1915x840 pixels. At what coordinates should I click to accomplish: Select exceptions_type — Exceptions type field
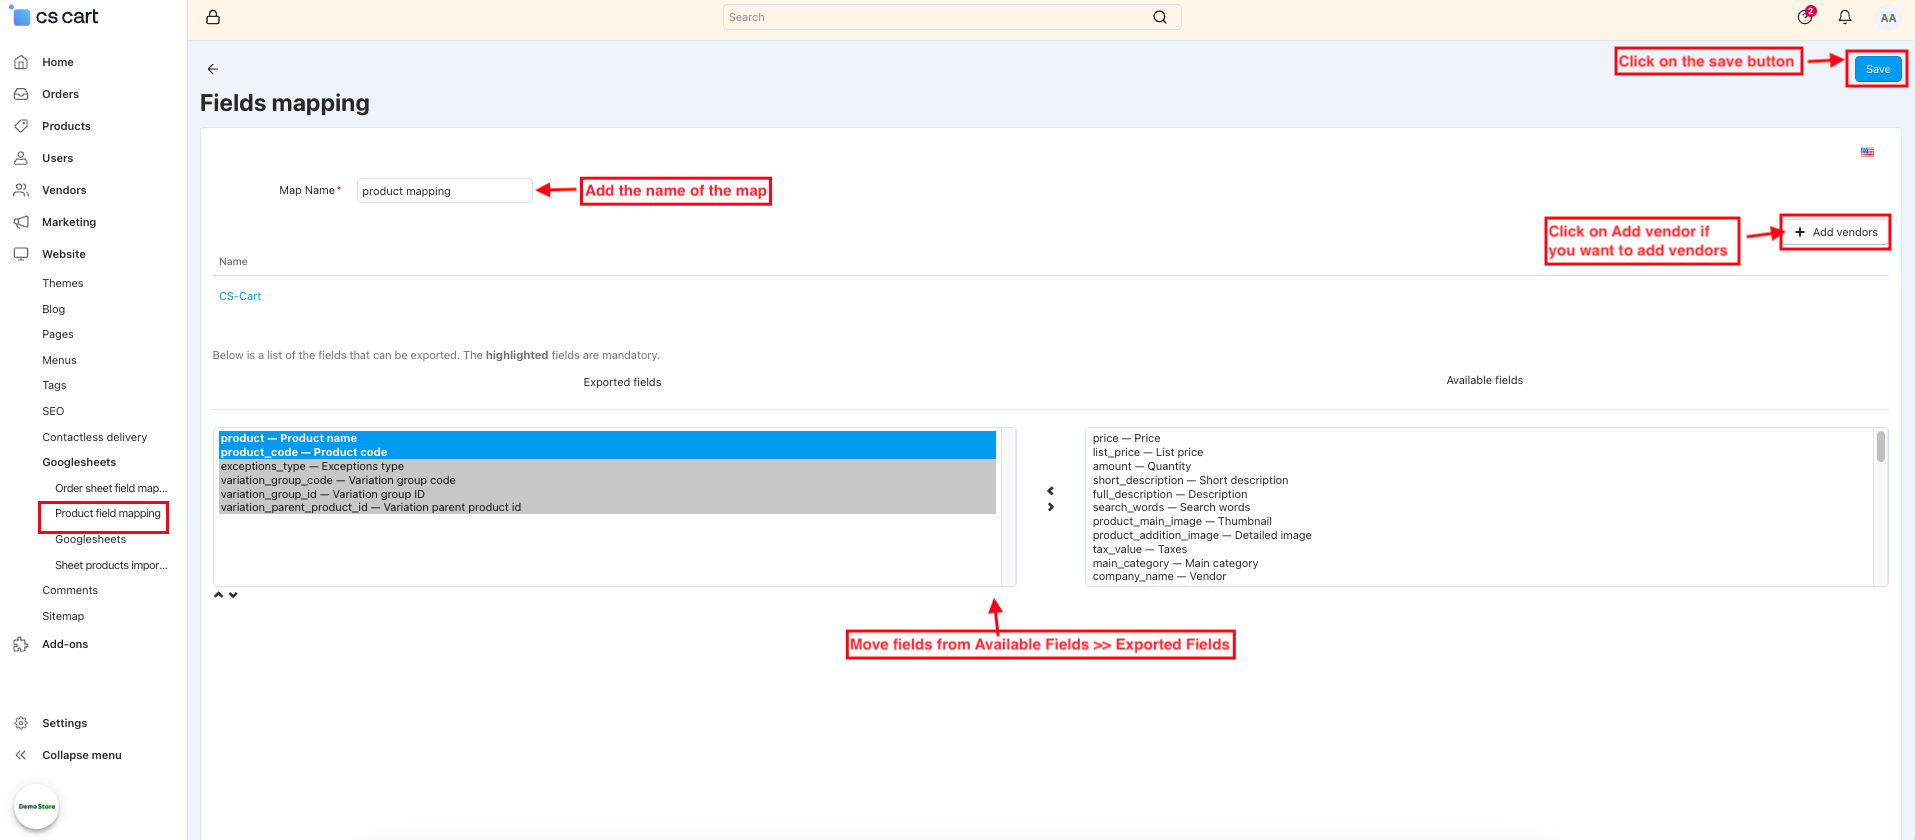point(607,466)
